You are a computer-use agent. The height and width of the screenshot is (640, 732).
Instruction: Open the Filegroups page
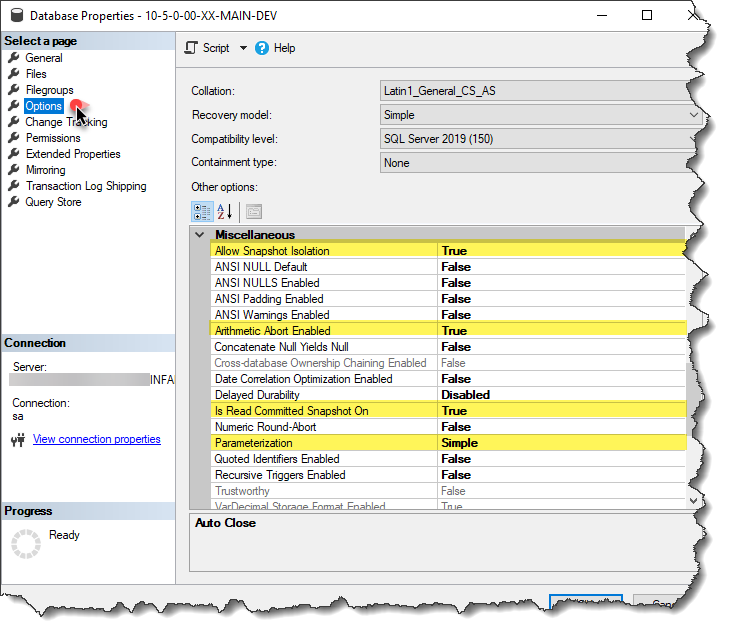pyautogui.click(x=49, y=90)
